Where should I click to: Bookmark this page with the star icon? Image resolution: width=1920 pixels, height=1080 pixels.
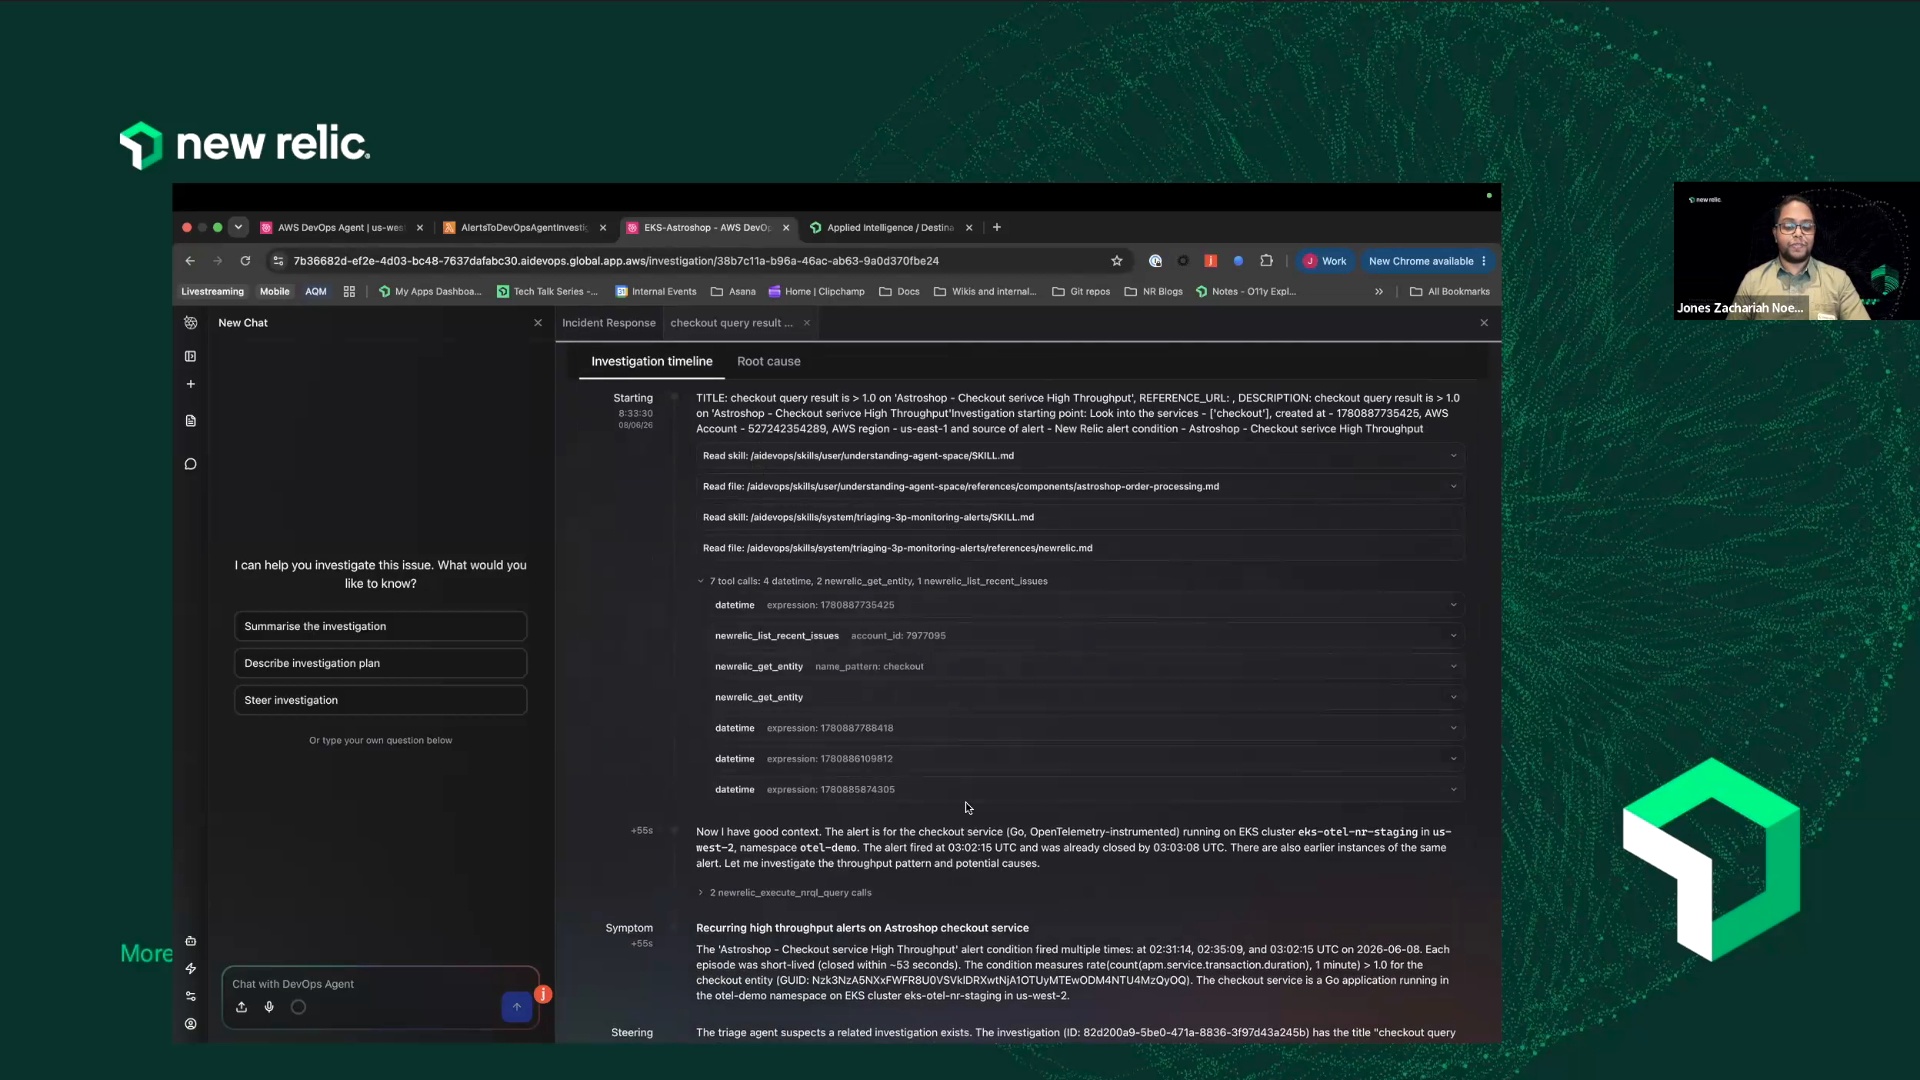(x=1117, y=261)
